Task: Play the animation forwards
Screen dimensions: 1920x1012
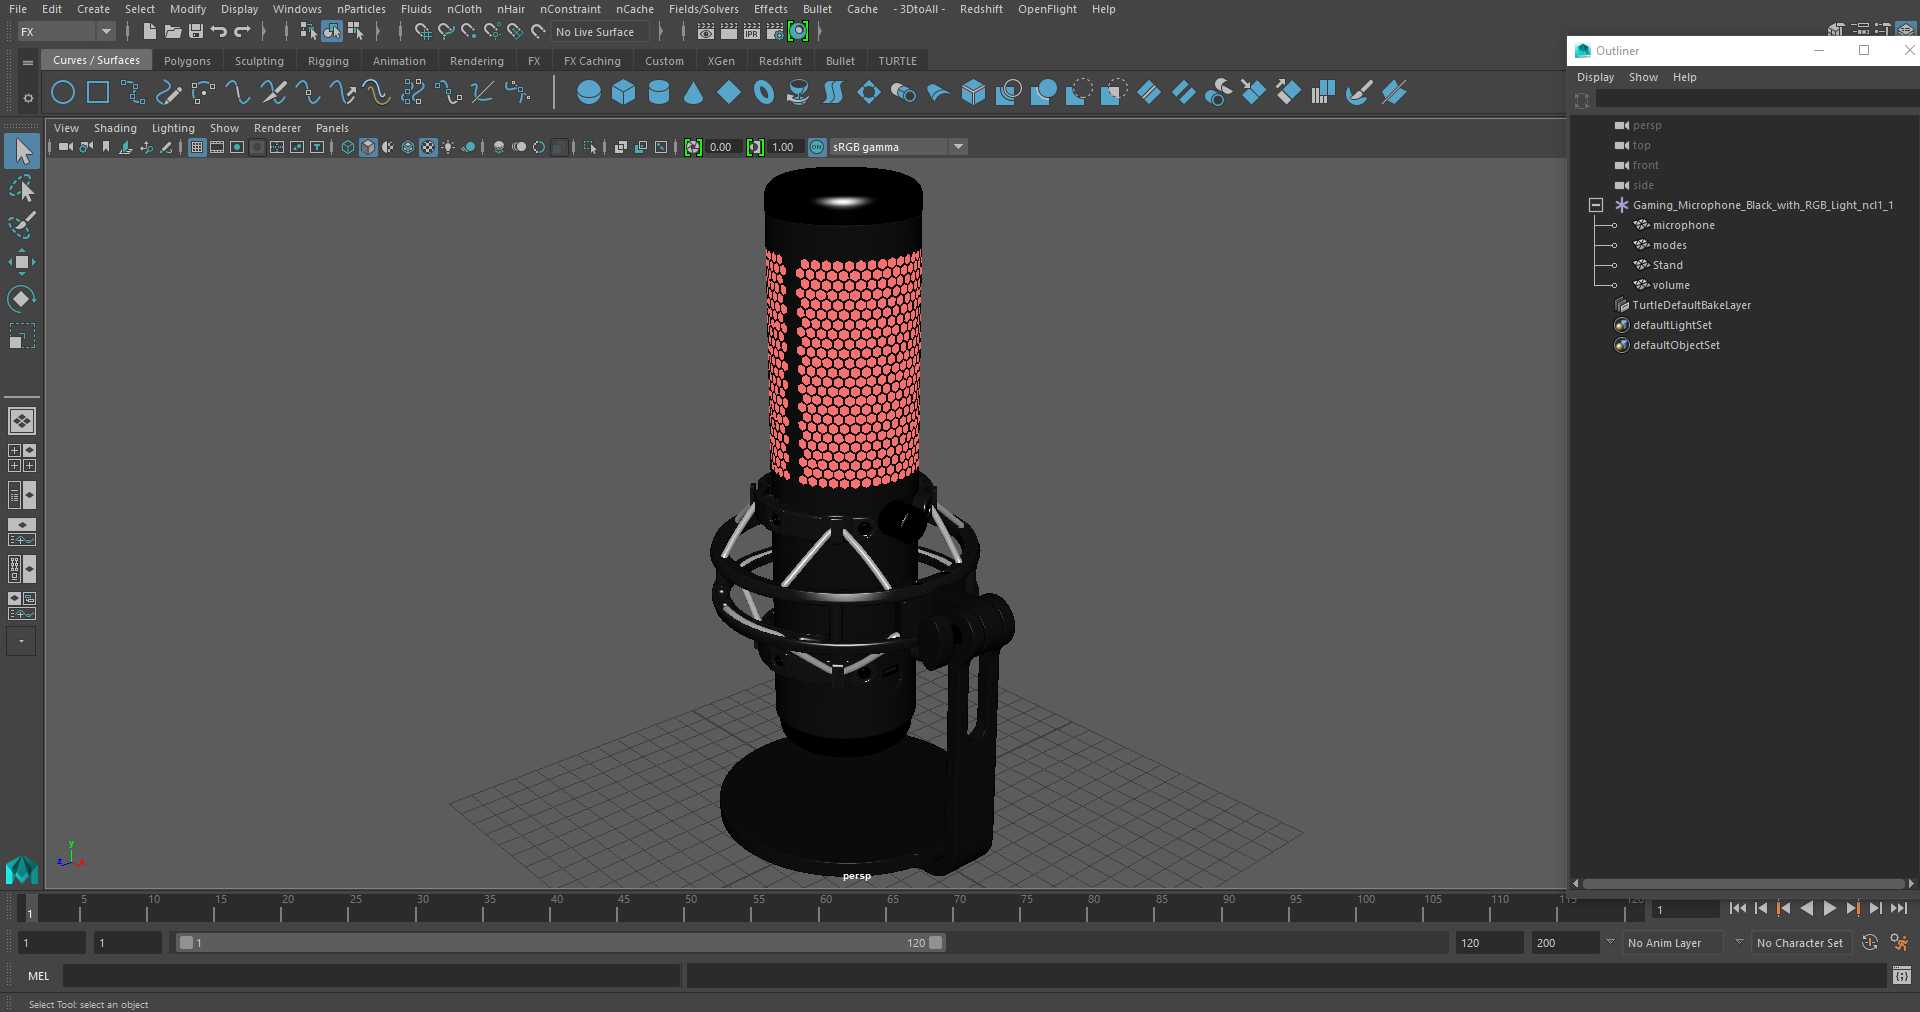Action: tap(1829, 908)
